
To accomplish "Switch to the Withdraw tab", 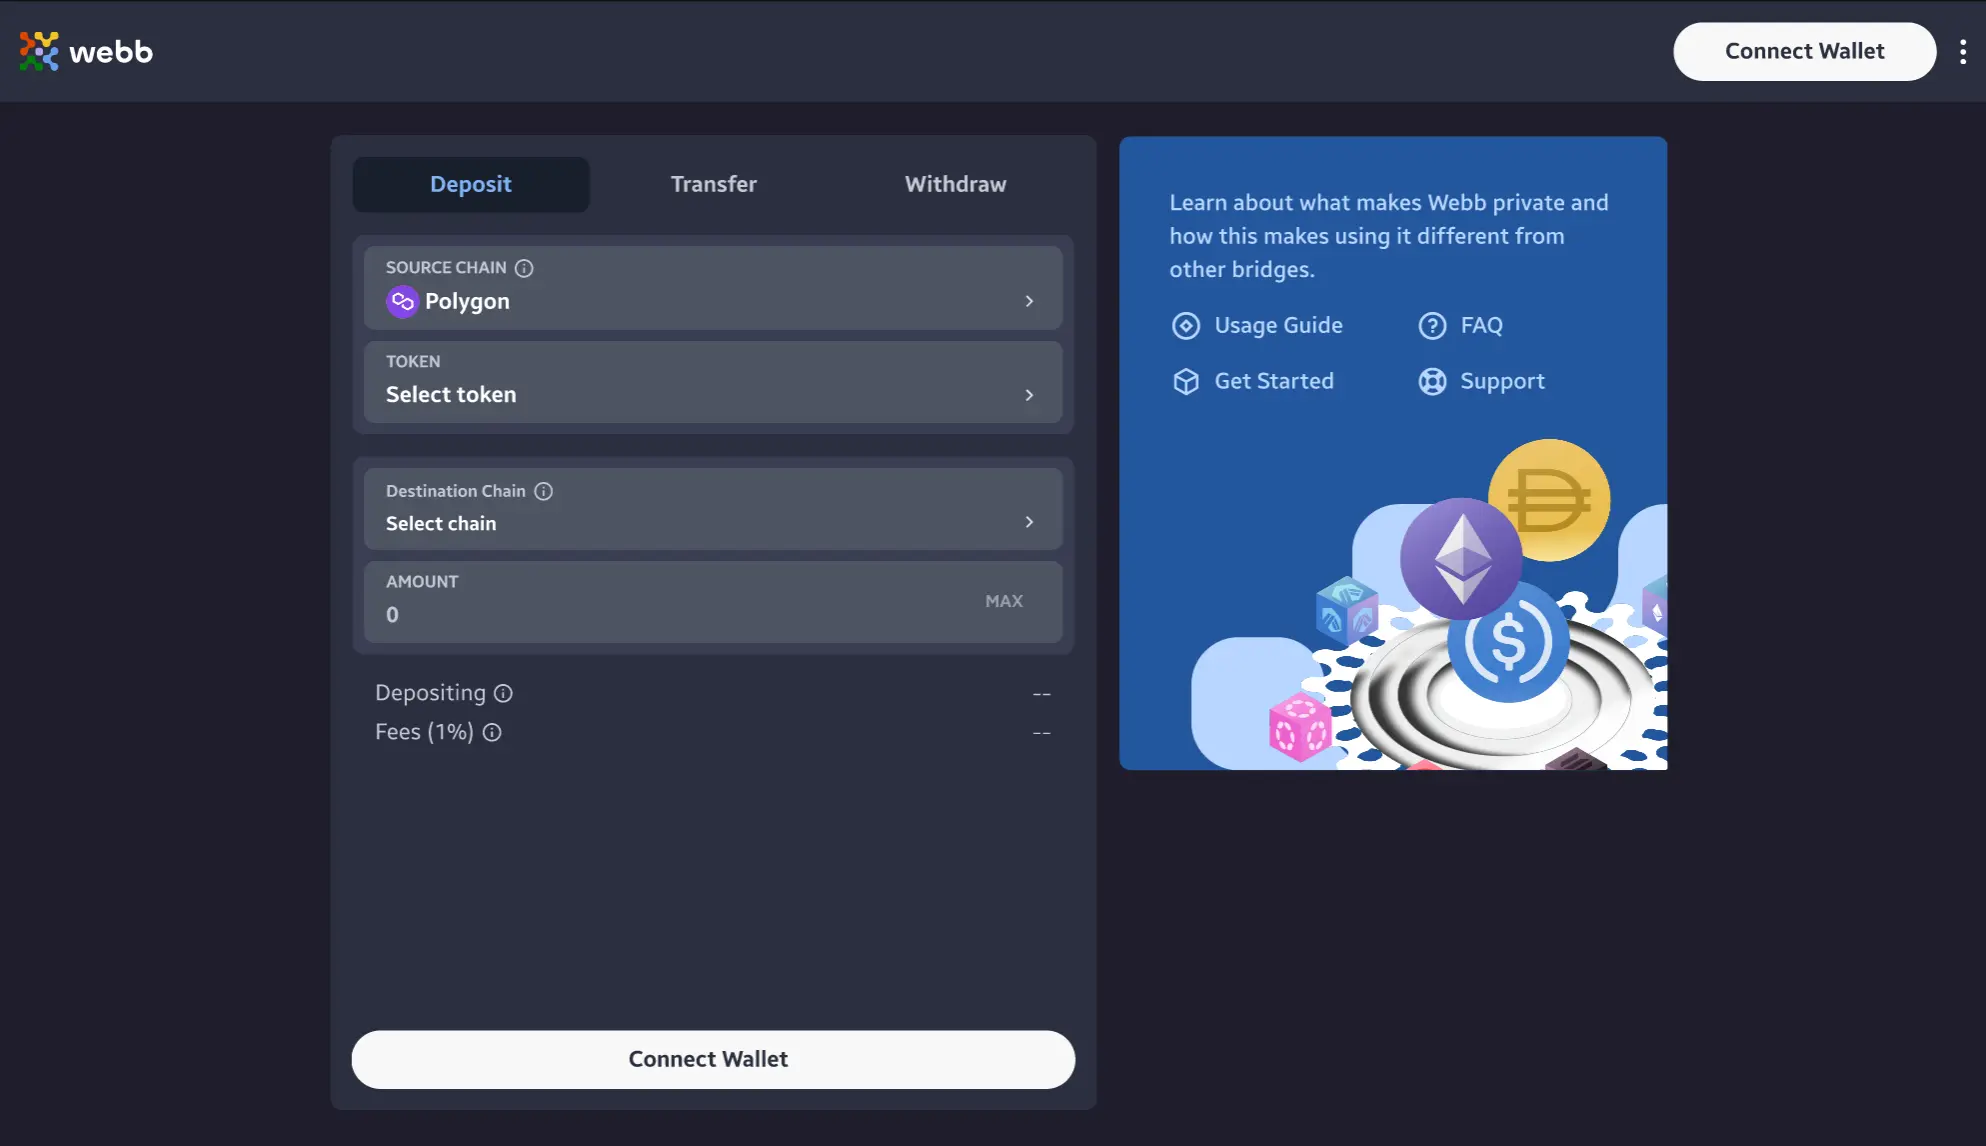I will tap(955, 184).
